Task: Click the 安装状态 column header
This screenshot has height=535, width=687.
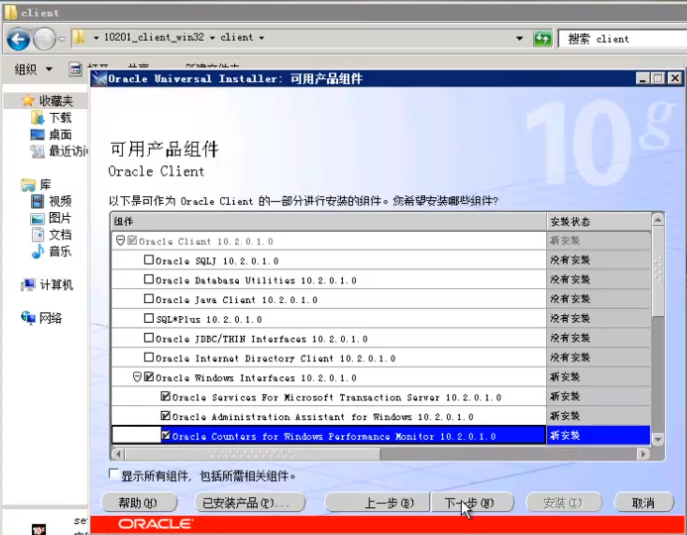Action: 598,221
